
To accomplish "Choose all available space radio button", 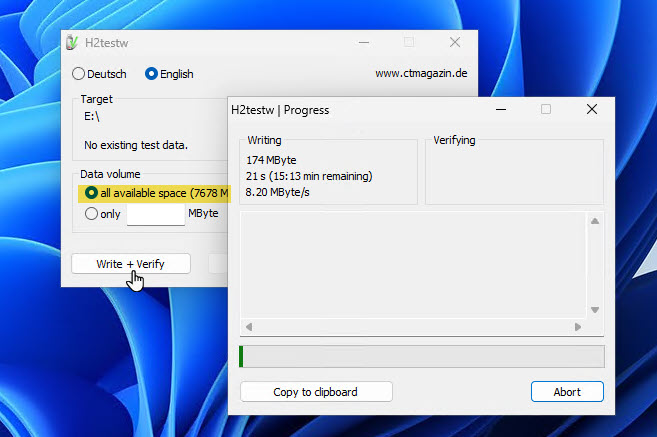I will 91,193.
